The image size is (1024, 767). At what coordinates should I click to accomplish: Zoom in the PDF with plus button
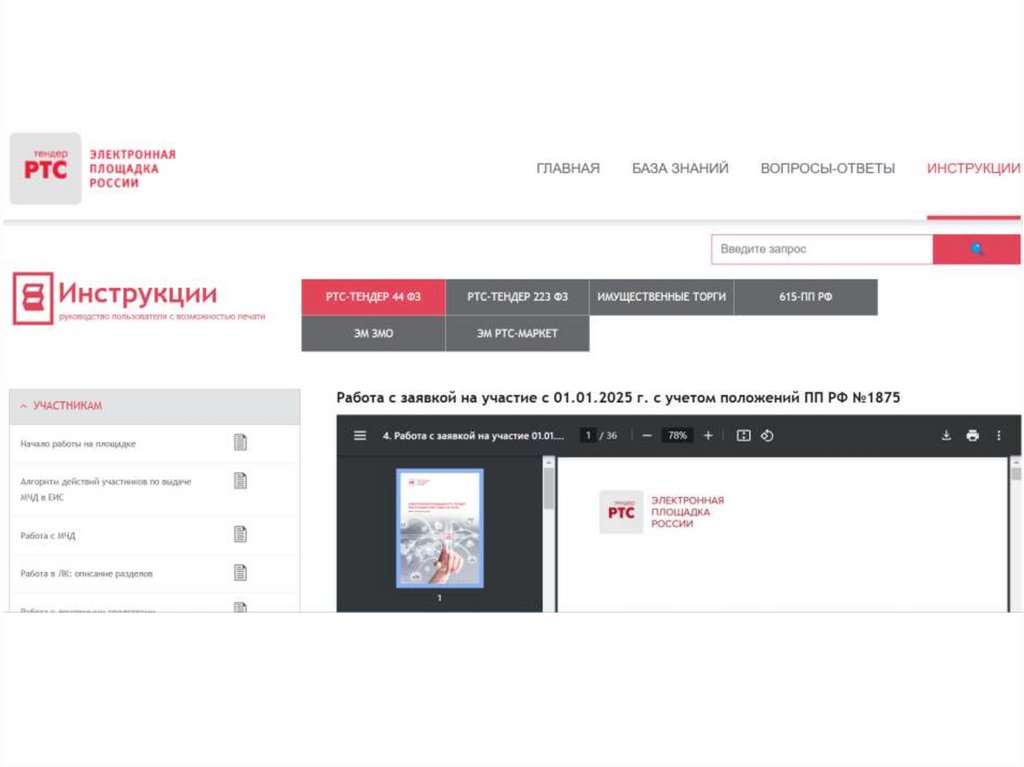pyautogui.click(x=708, y=436)
